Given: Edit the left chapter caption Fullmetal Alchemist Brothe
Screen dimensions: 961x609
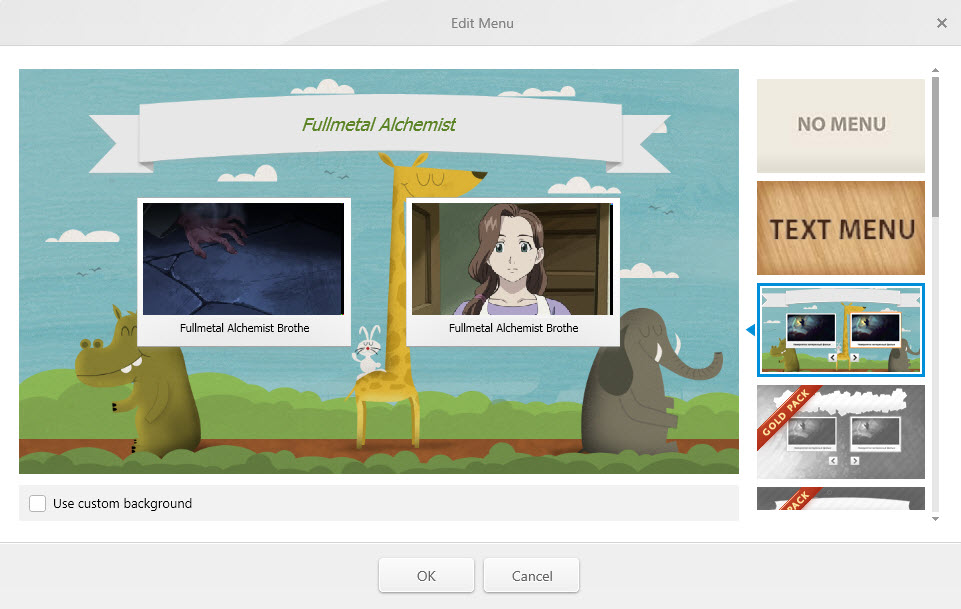Looking at the screenshot, I should 244,328.
